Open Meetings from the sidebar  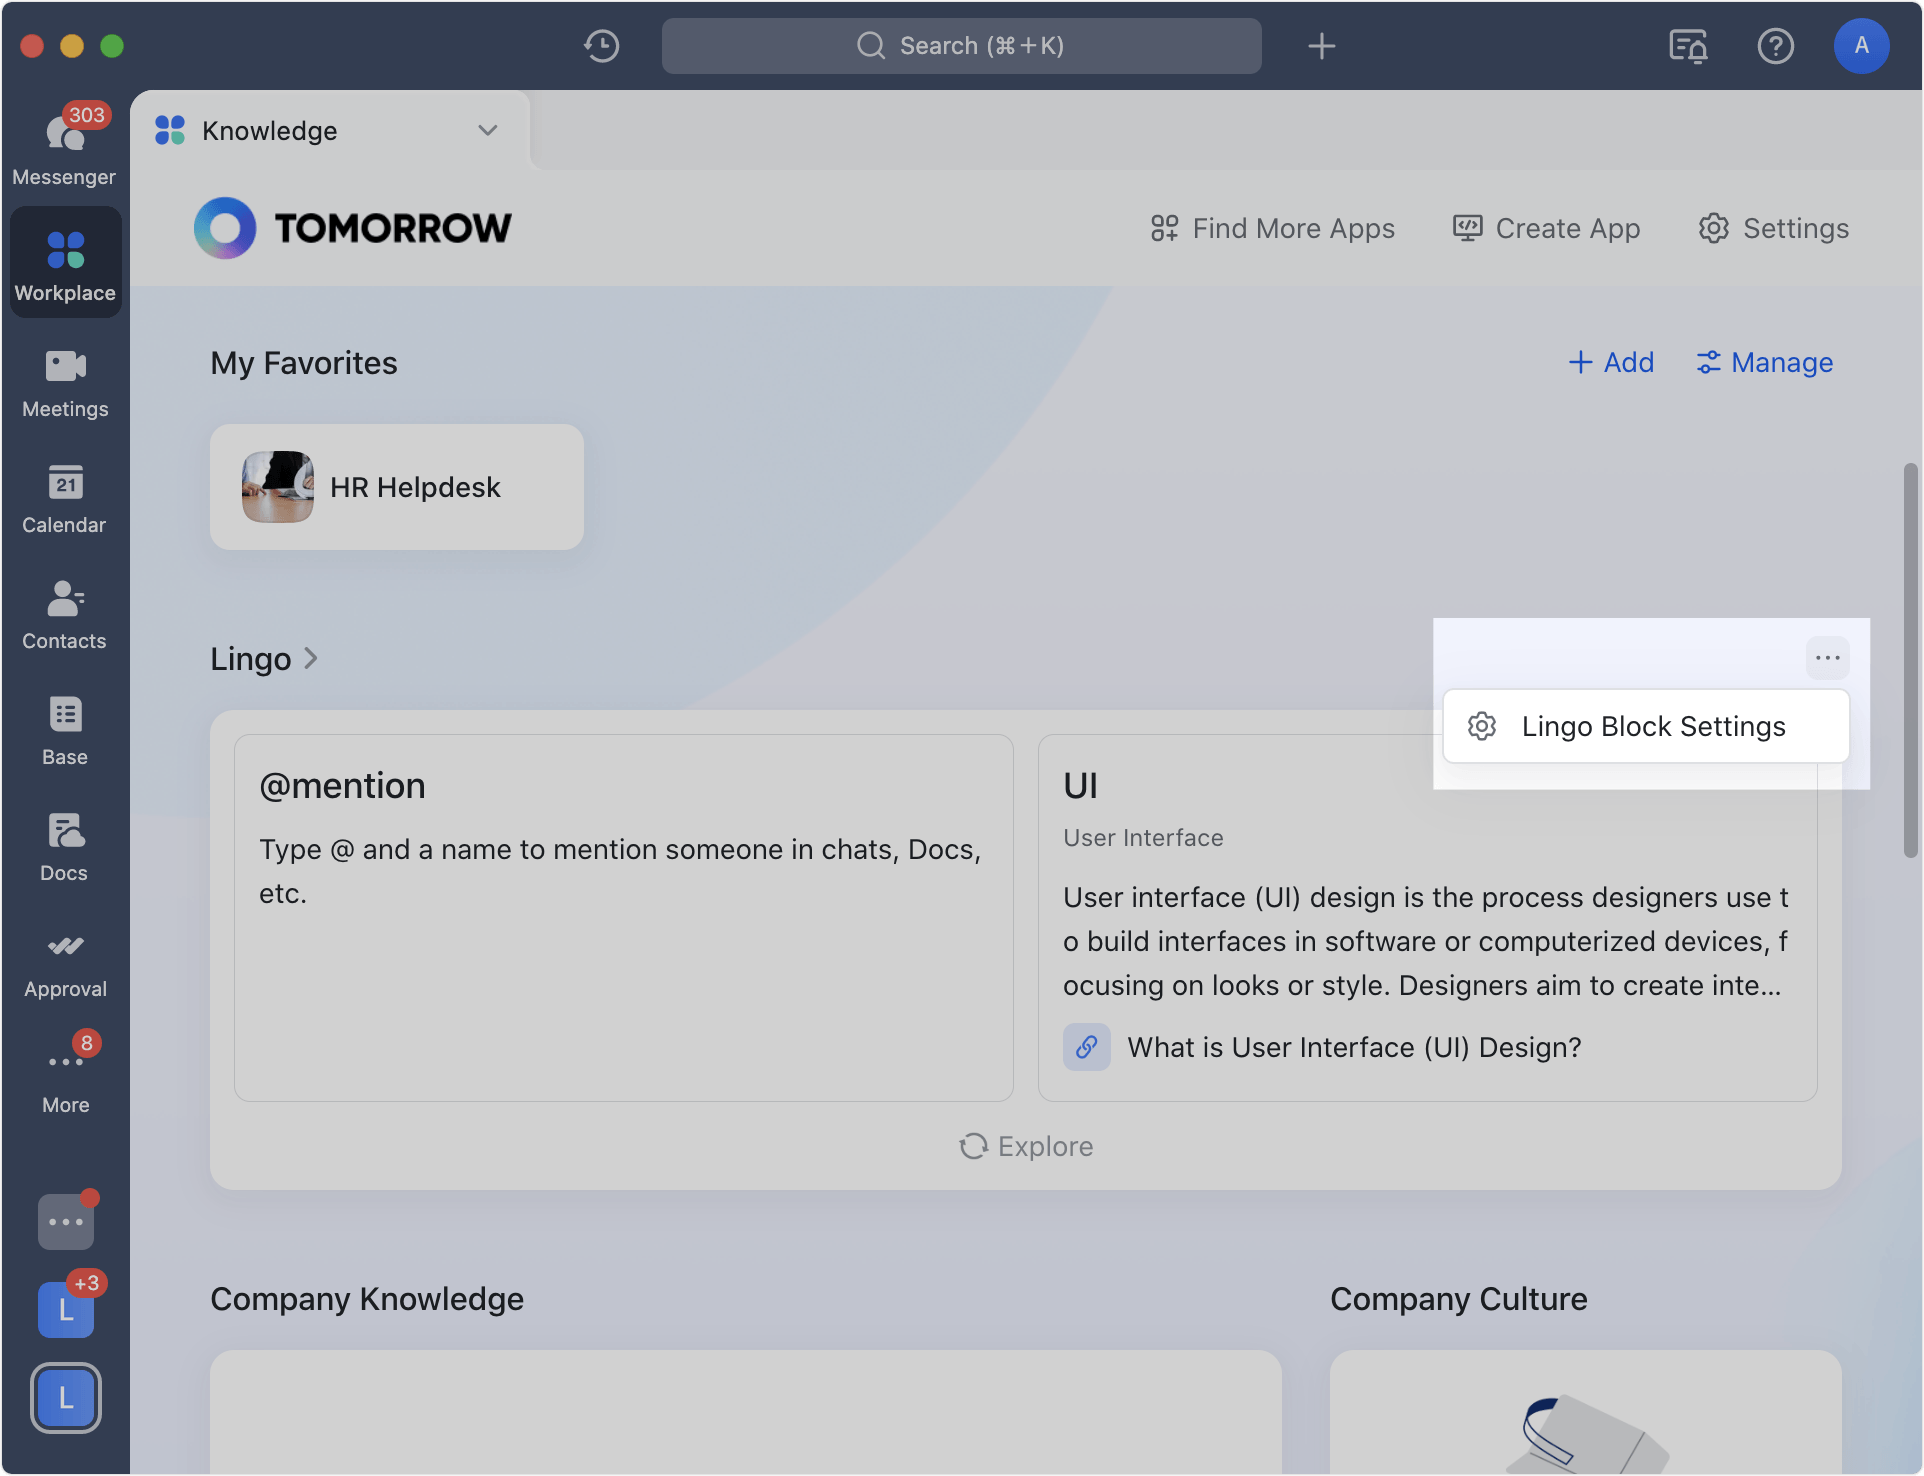pos(65,383)
